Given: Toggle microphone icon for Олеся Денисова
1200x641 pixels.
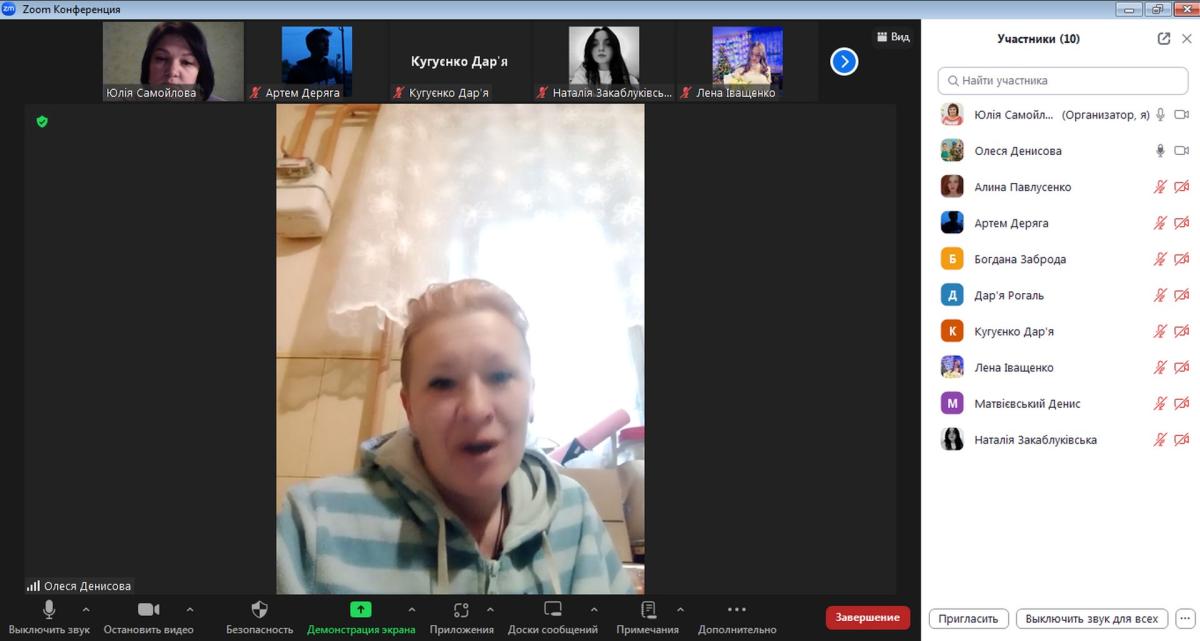Looking at the screenshot, I should click(x=1161, y=151).
